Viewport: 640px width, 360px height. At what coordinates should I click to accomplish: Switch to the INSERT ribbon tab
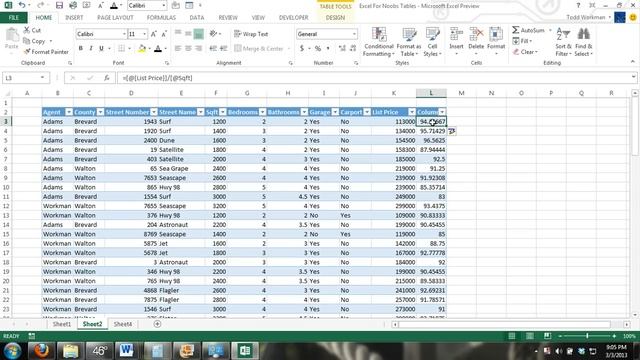click(x=74, y=18)
